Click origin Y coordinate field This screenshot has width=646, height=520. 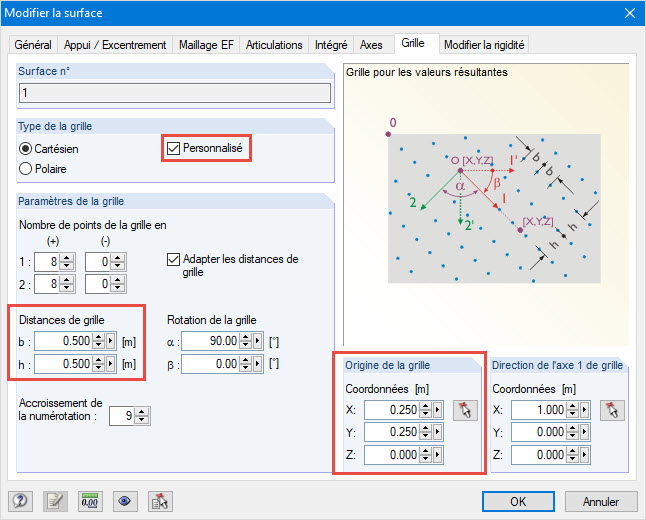coord(392,432)
